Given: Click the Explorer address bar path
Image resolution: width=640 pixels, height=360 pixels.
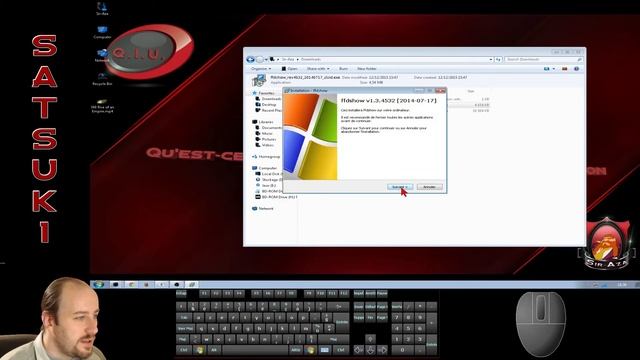Looking at the screenshot, I should pos(380,60).
